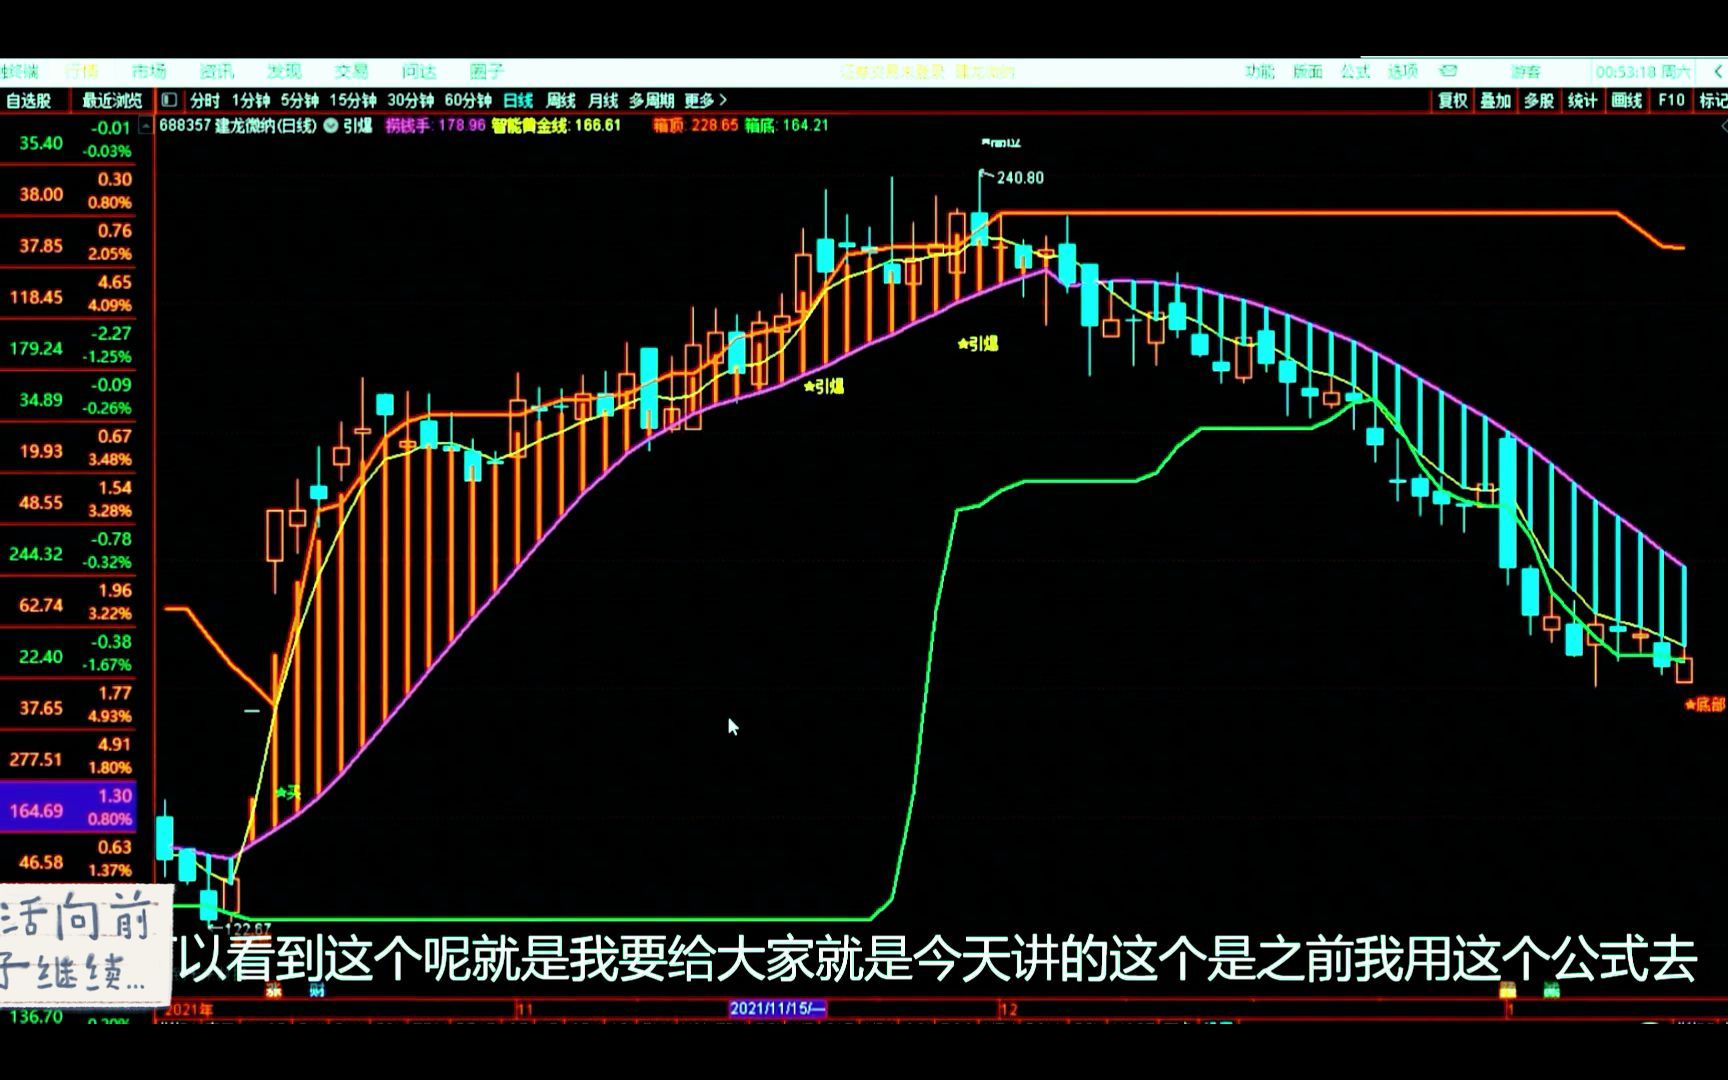Click the 122.67 low price label
Screen dimensions: 1728x1080
(x=247, y=929)
